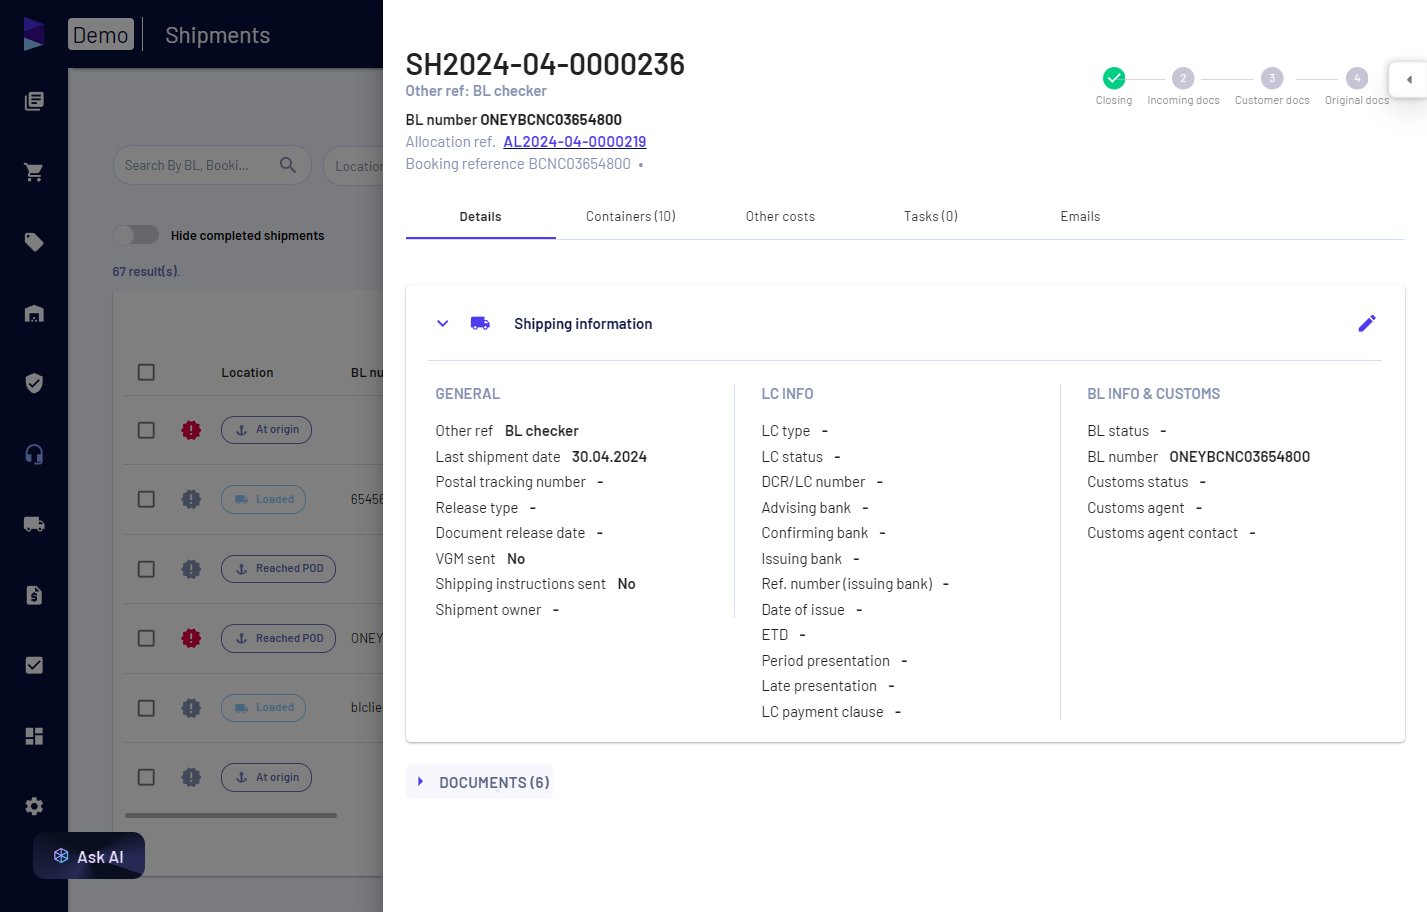Click the gray badge on the 65456 row
Image resolution: width=1427 pixels, height=912 pixels.
pyautogui.click(x=191, y=499)
